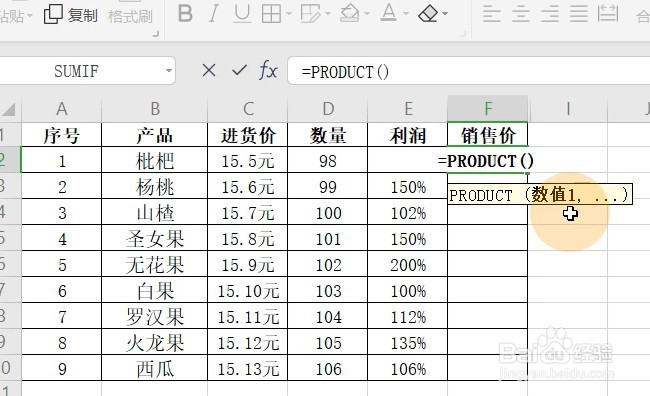Click distributed alignment icon
650x396 pixels.
(608, 14)
